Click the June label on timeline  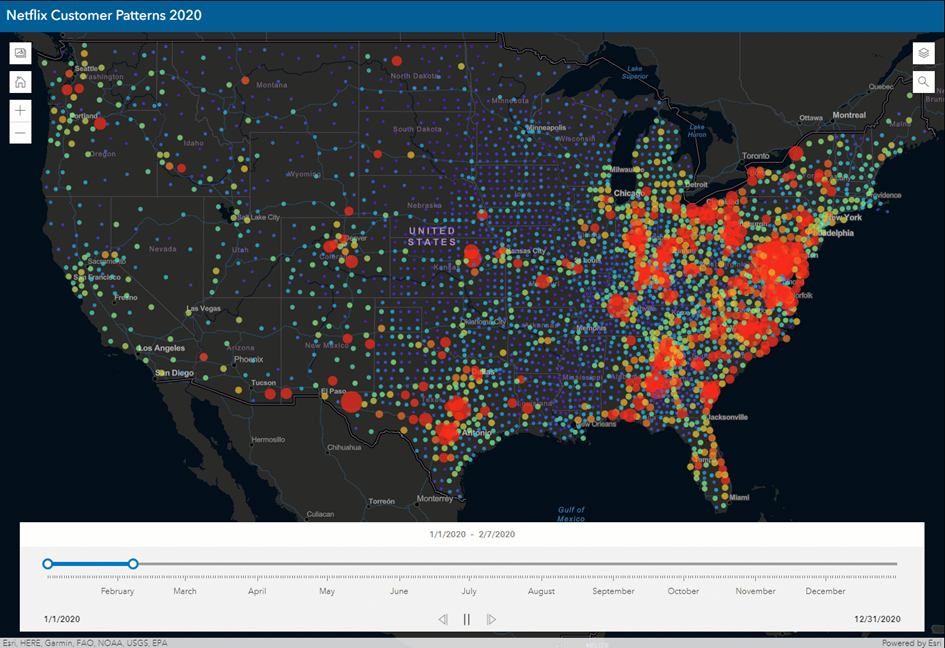click(x=399, y=591)
